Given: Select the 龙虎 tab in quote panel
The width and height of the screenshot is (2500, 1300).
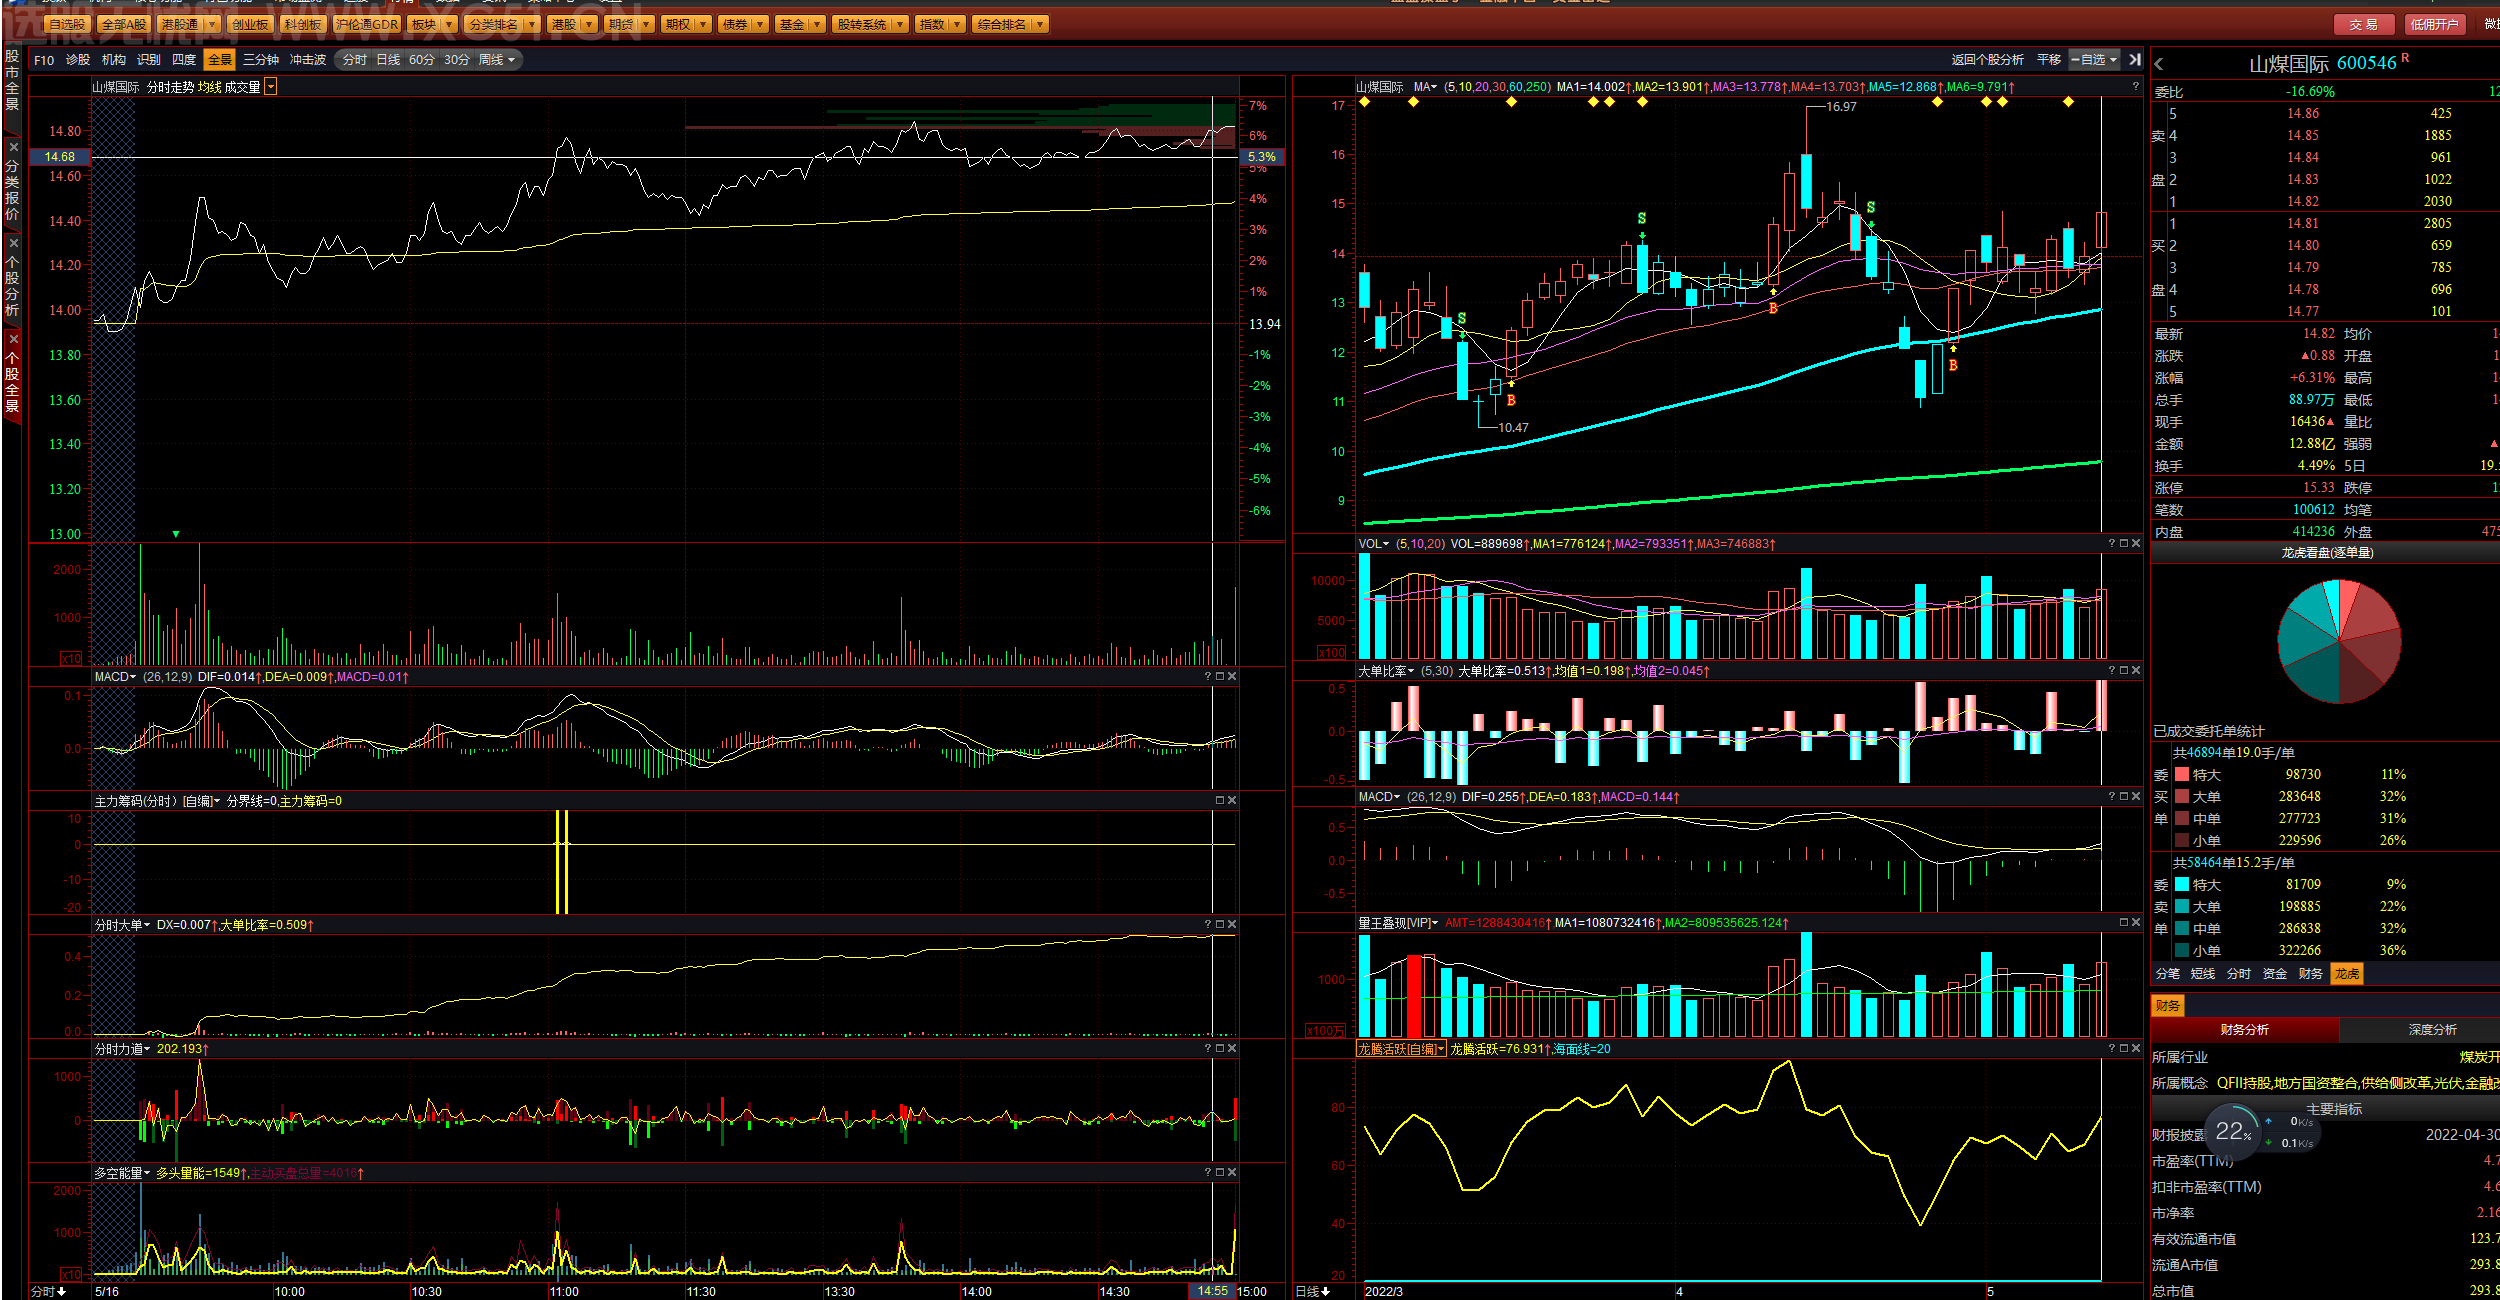Looking at the screenshot, I should (x=2346, y=974).
